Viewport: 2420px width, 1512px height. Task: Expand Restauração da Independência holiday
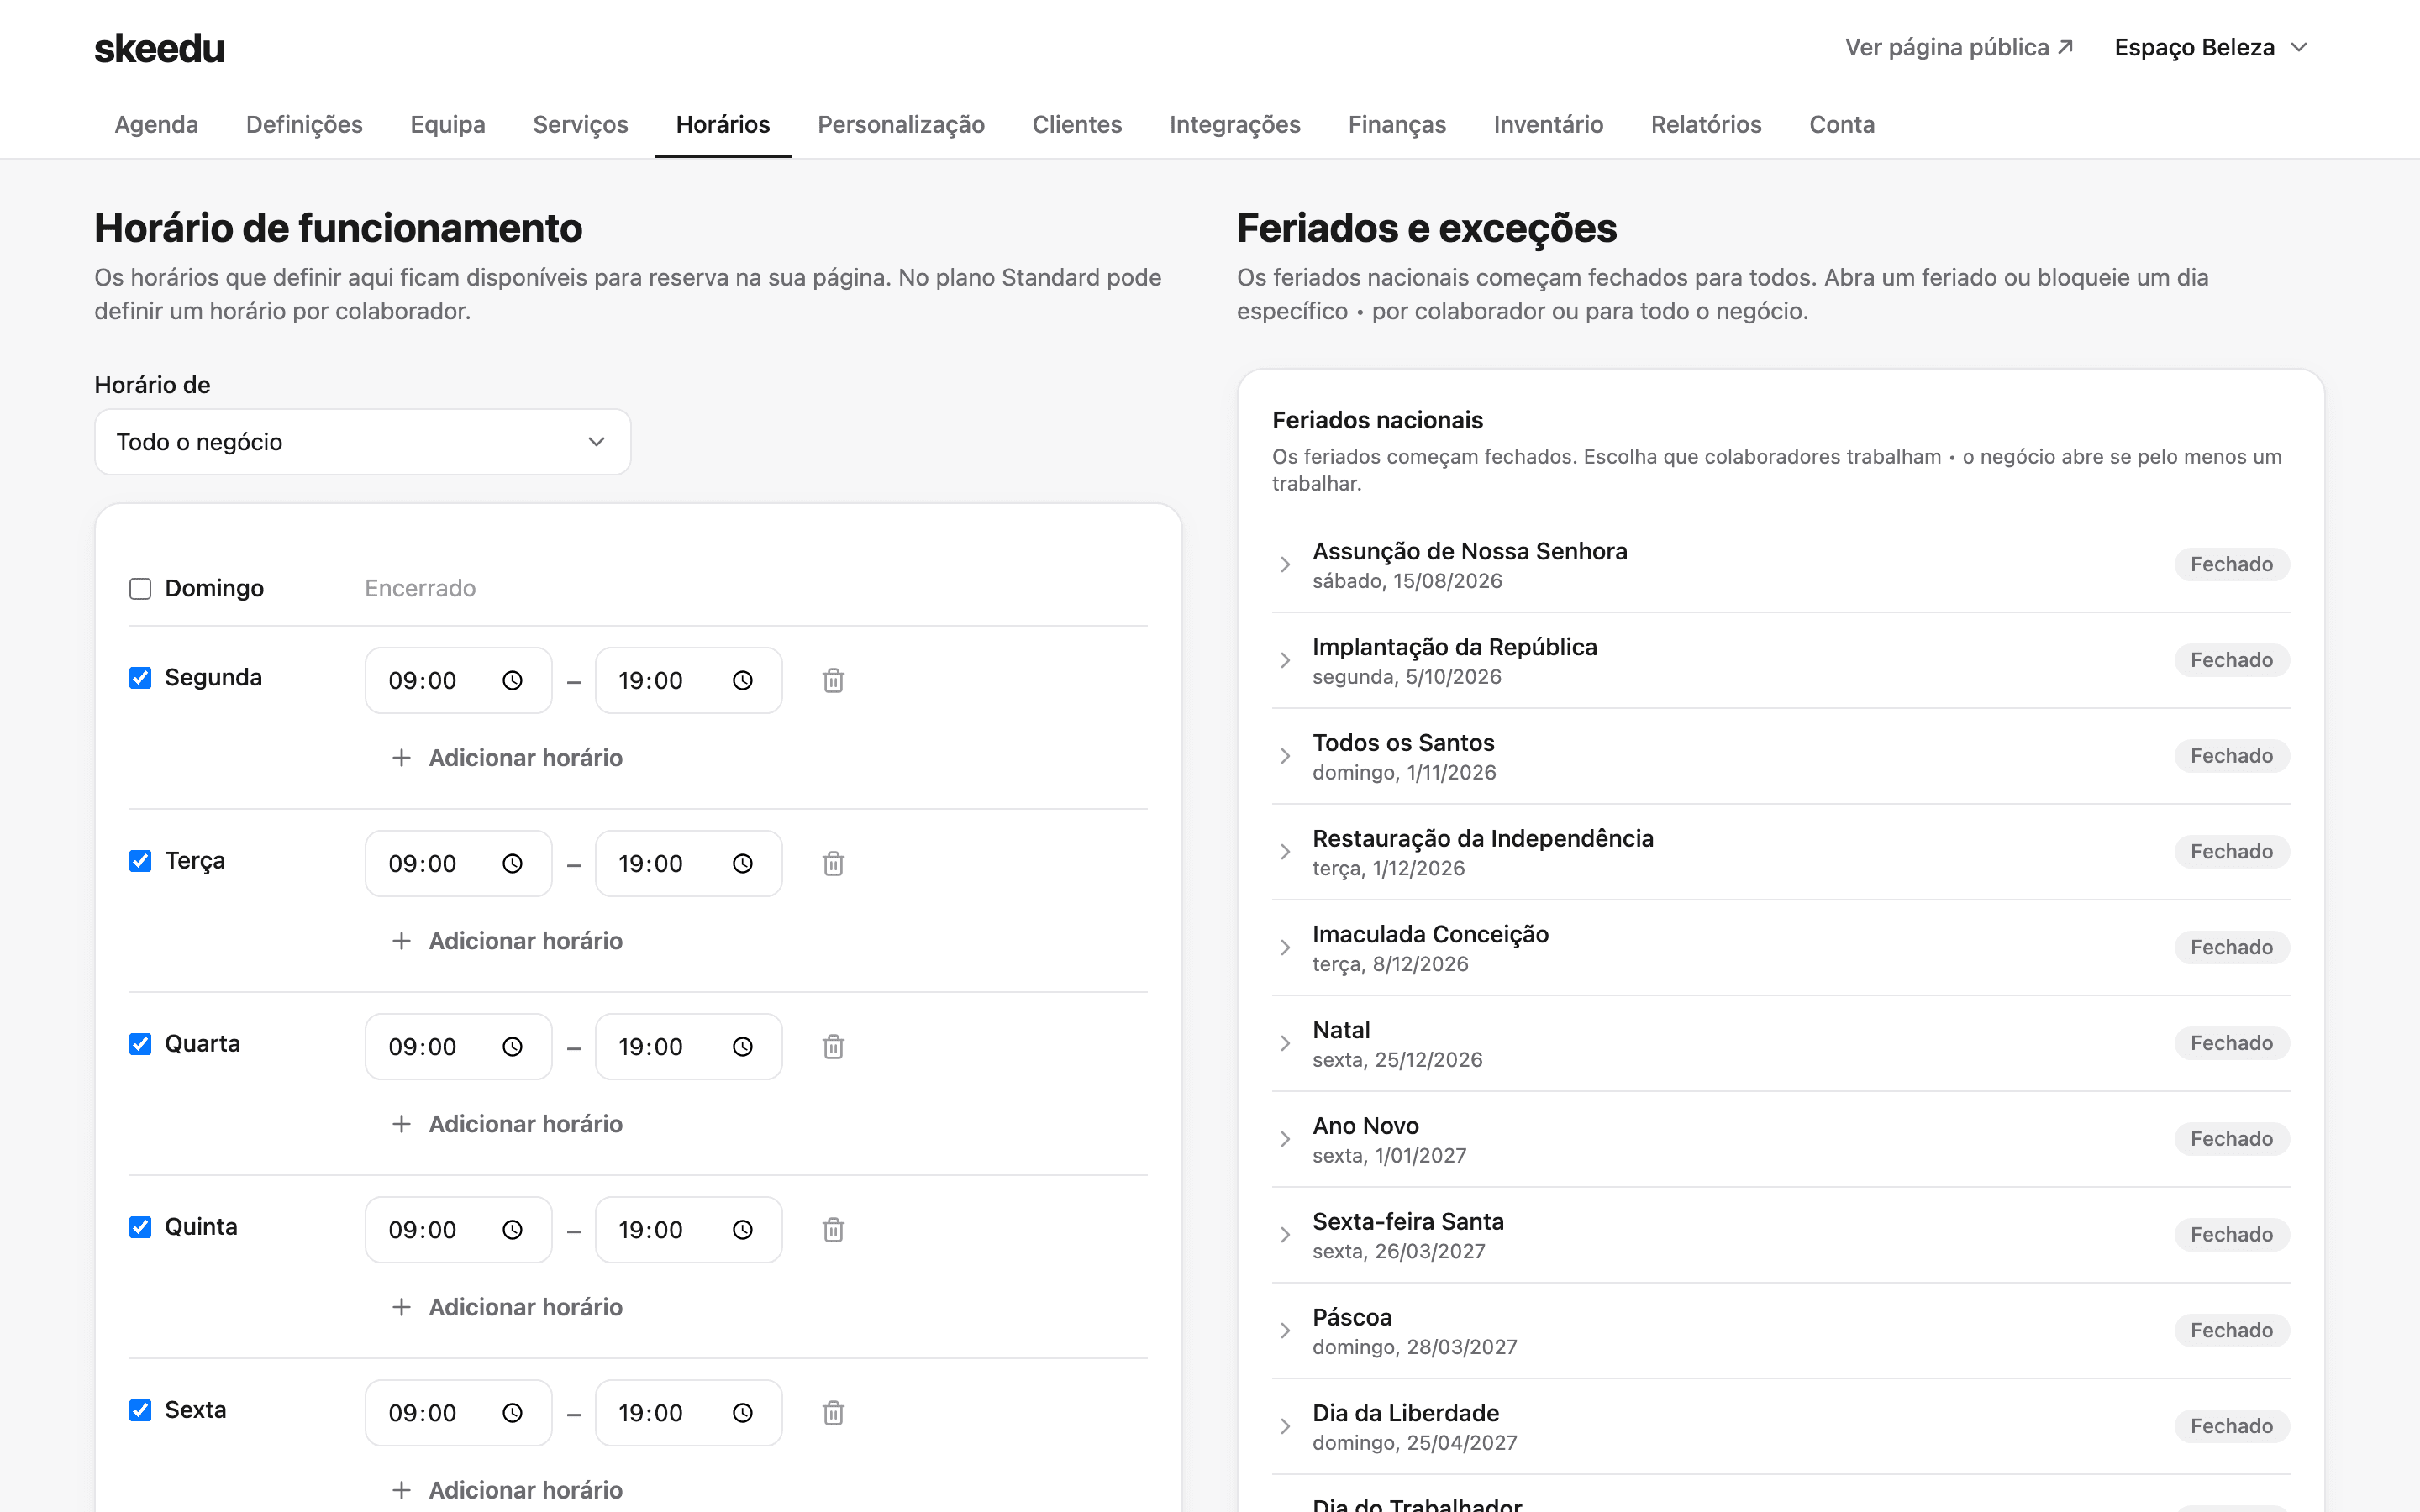(1285, 851)
